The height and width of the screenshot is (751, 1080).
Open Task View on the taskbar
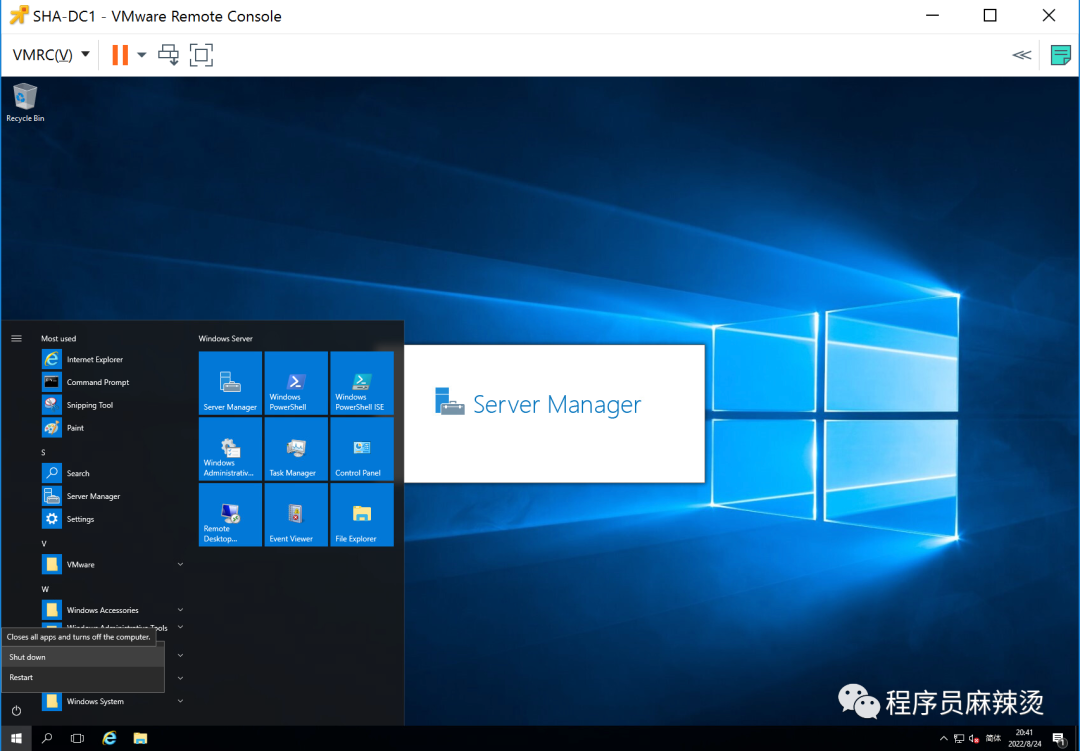[77, 738]
